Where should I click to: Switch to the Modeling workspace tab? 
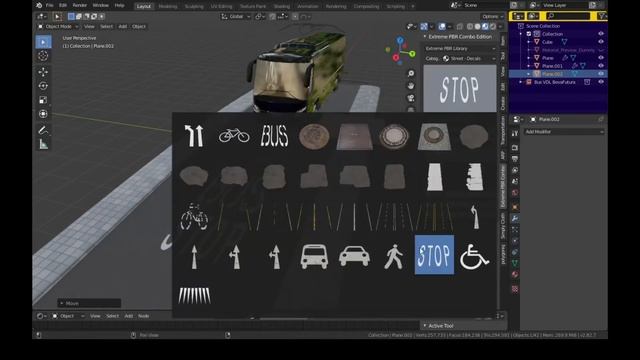(x=168, y=7)
